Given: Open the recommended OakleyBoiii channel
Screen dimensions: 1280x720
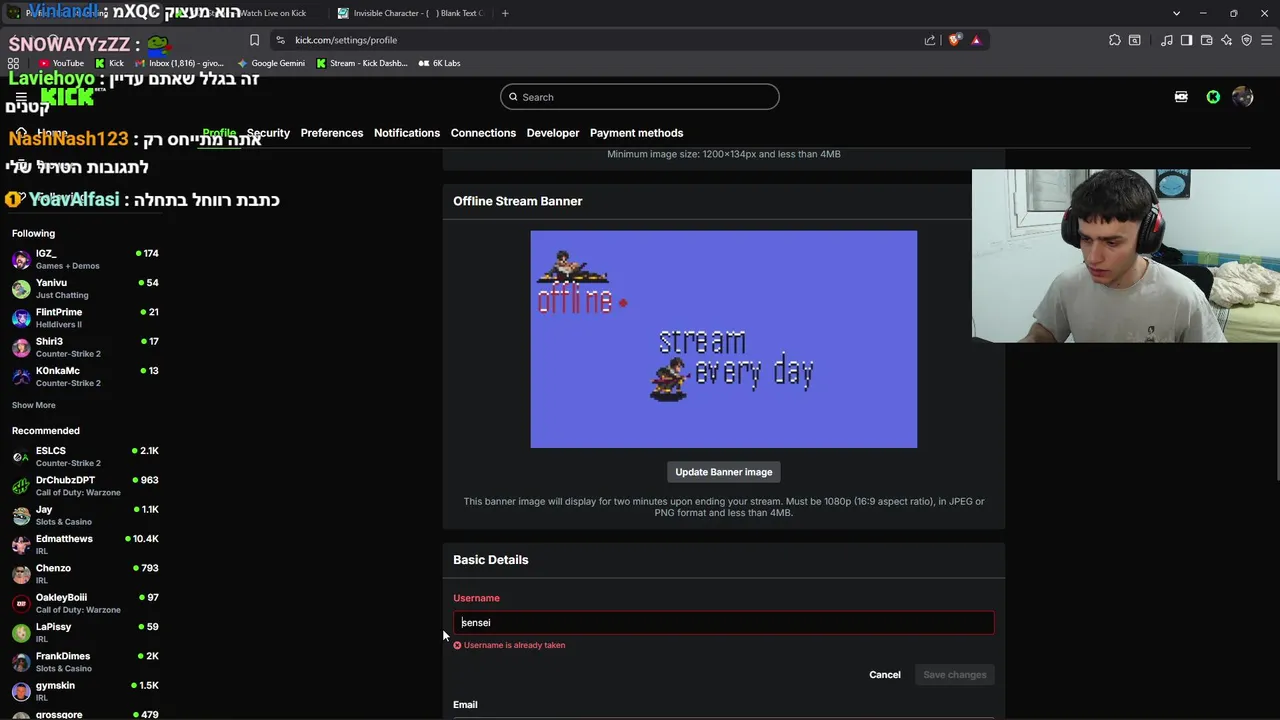Looking at the screenshot, I should tap(85, 603).
